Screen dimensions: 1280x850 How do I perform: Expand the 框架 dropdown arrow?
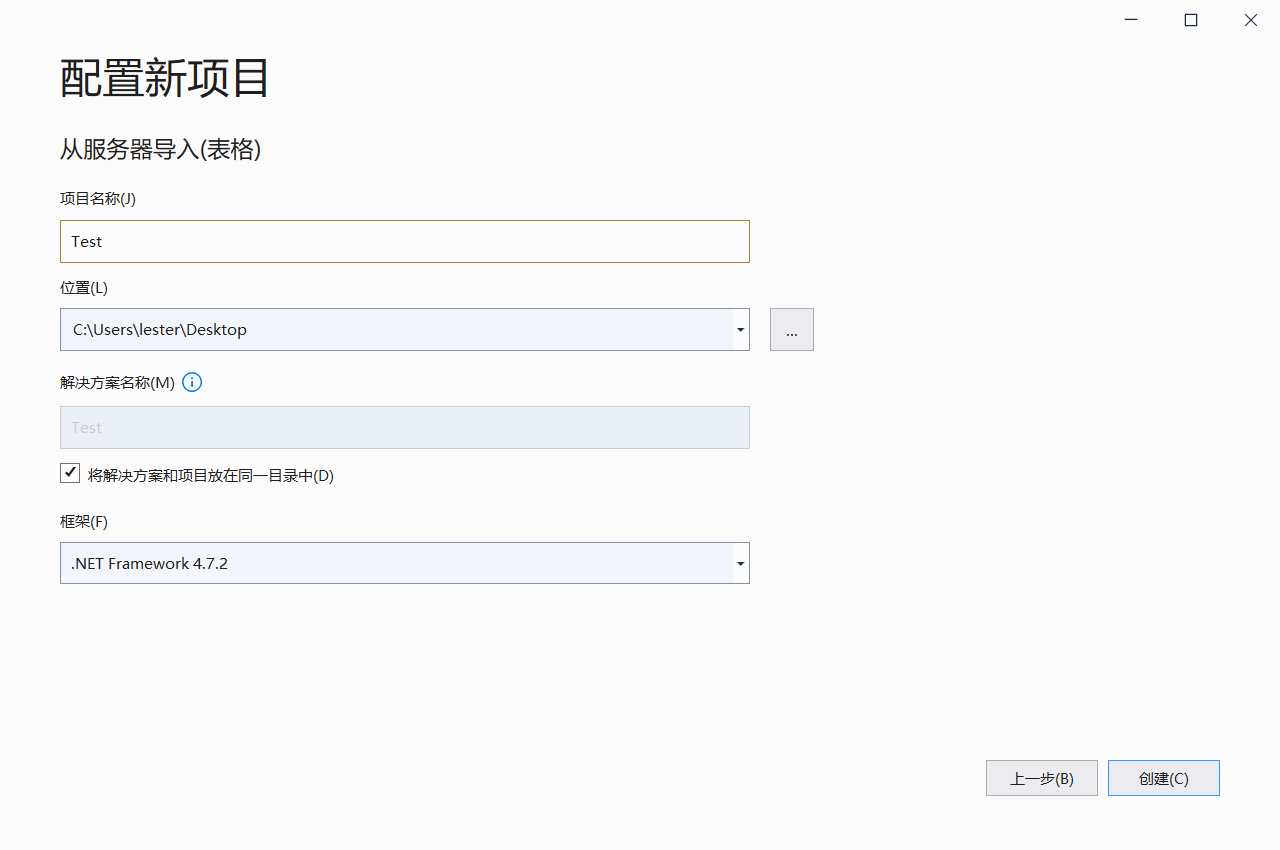pos(740,564)
